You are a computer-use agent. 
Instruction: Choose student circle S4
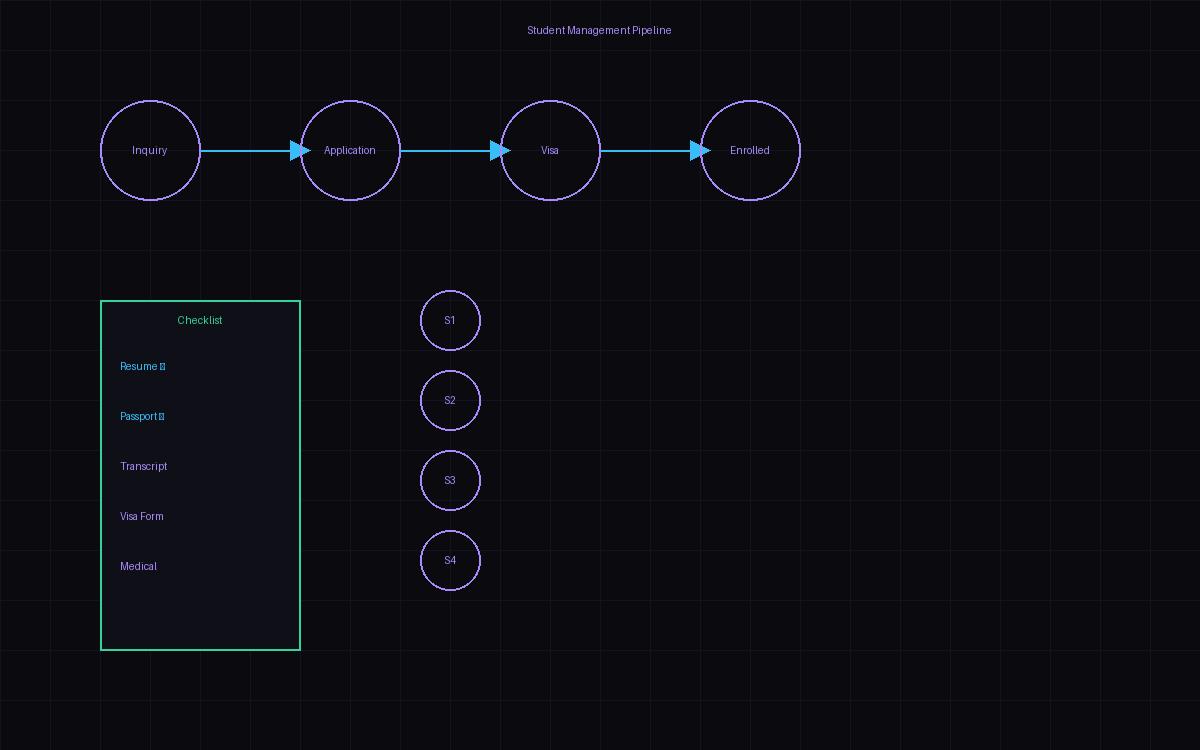(450, 560)
